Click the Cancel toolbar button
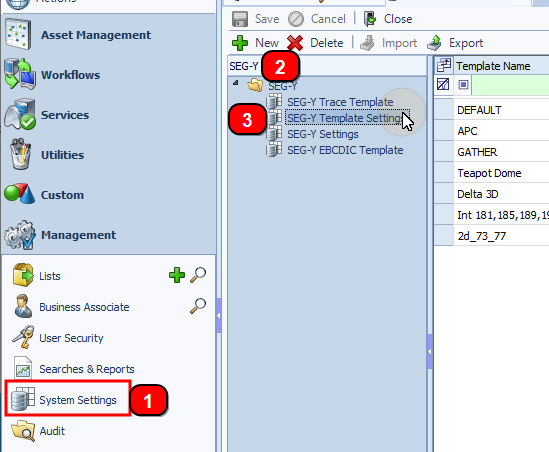Screen dimensions: 549x452 click(317, 19)
